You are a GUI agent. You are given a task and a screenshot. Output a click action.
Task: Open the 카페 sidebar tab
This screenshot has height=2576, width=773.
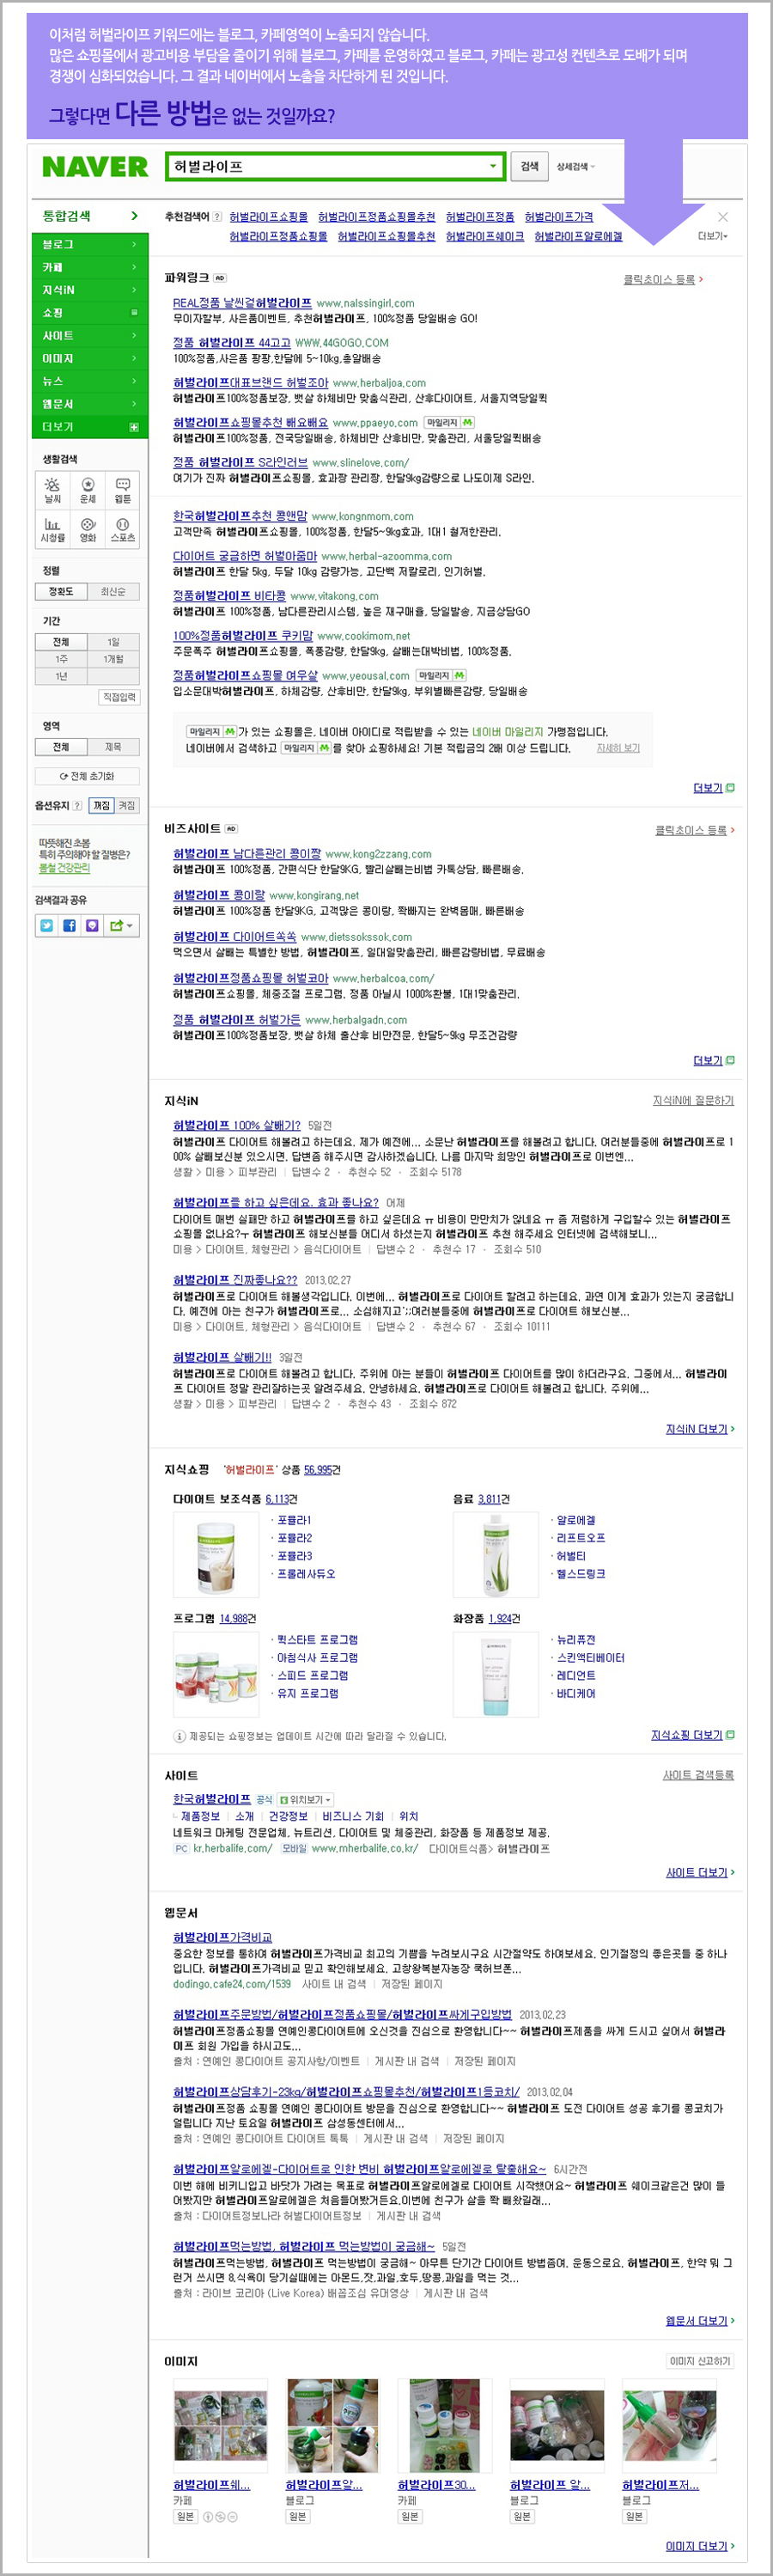point(89,267)
